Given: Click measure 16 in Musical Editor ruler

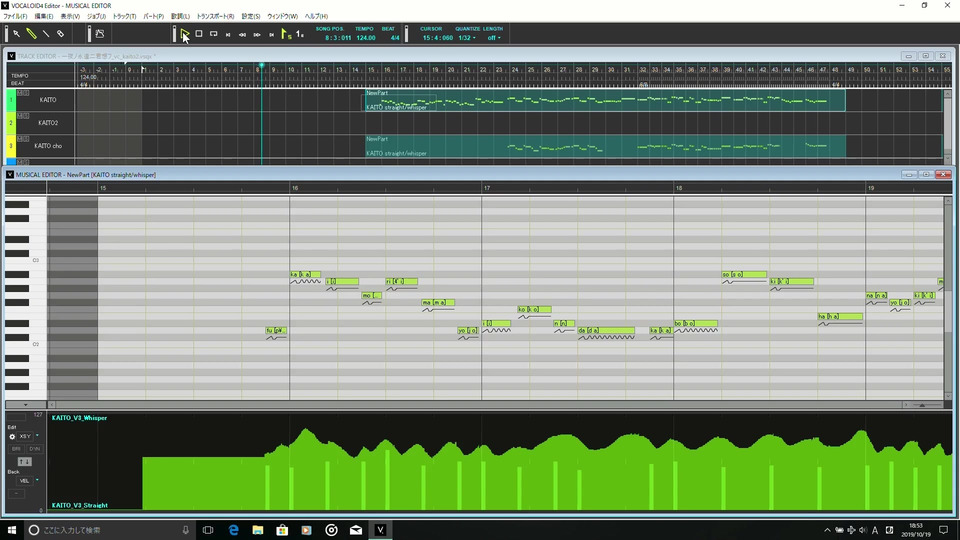Looking at the screenshot, I should tap(295, 188).
